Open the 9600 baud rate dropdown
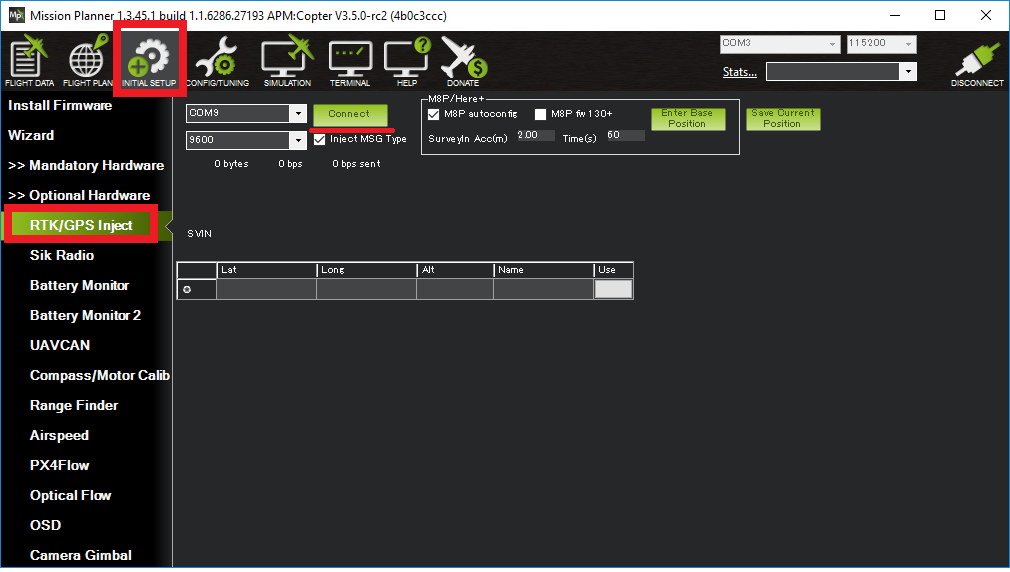 tap(297, 141)
